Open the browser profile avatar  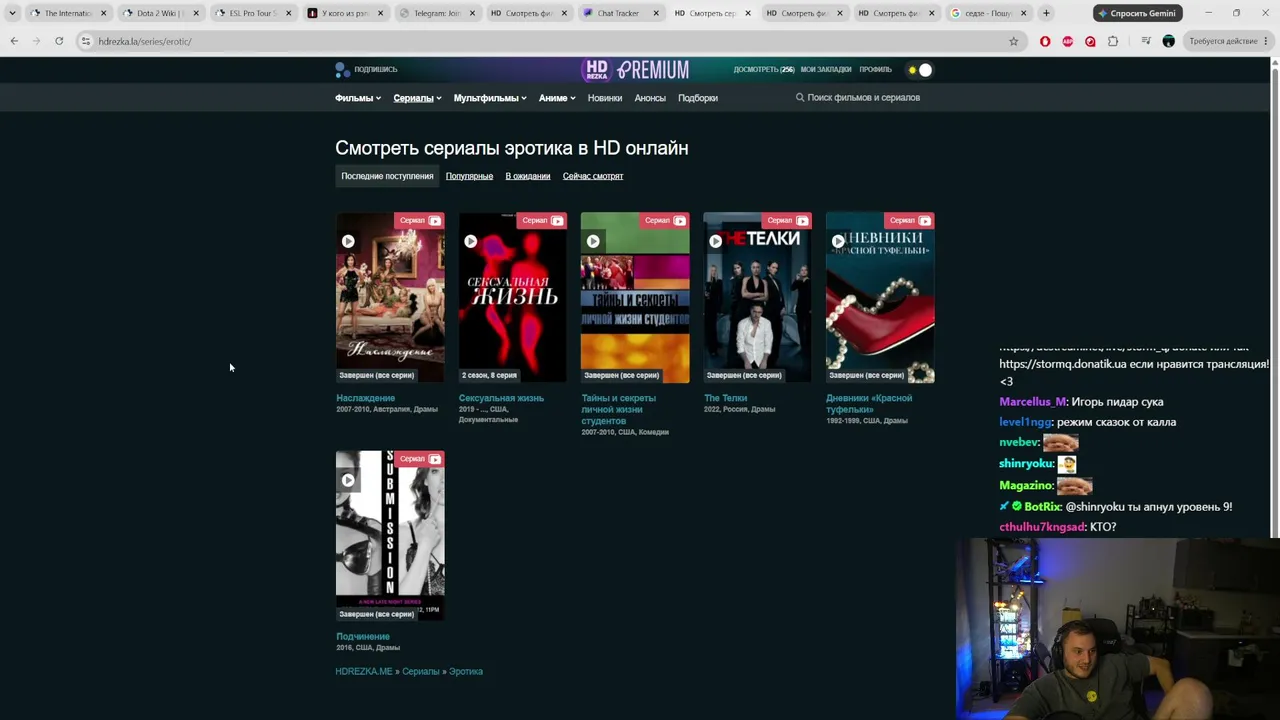click(1168, 41)
